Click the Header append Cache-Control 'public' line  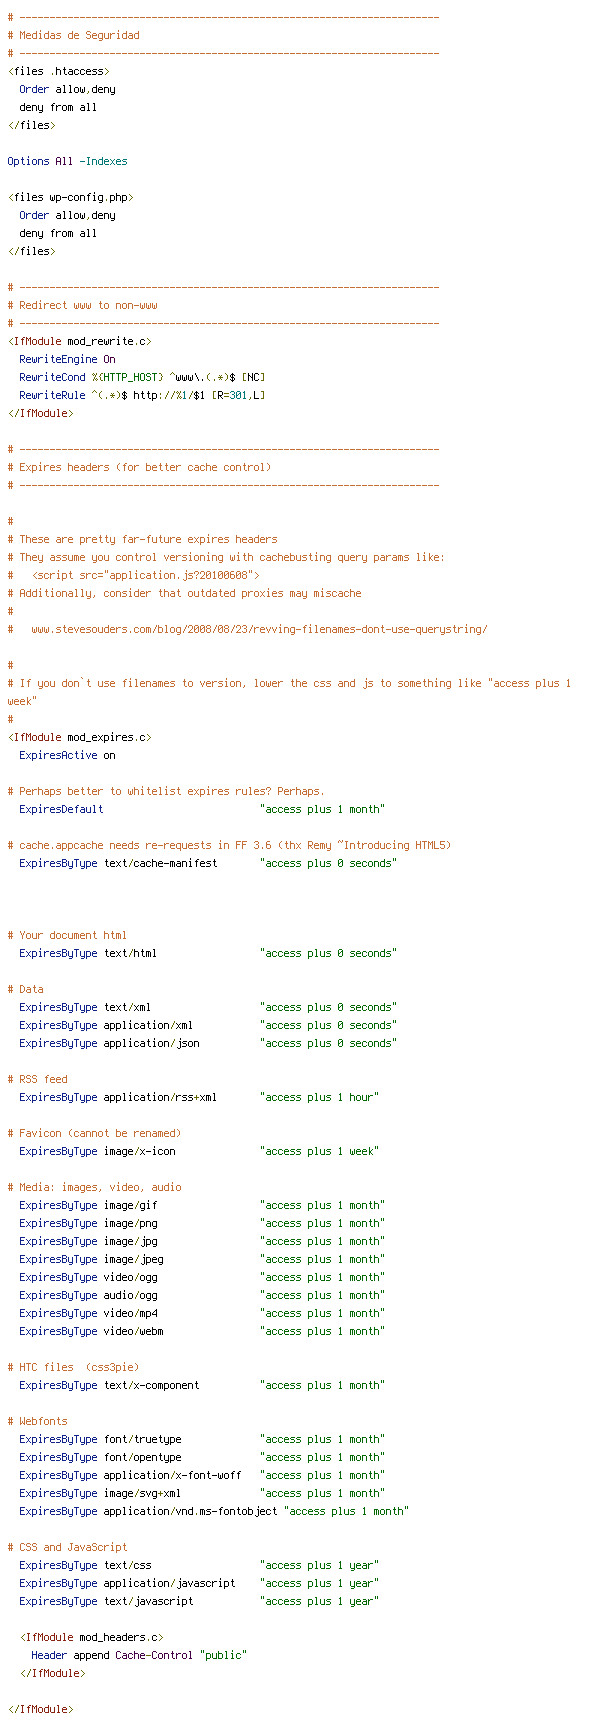tap(139, 1655)
